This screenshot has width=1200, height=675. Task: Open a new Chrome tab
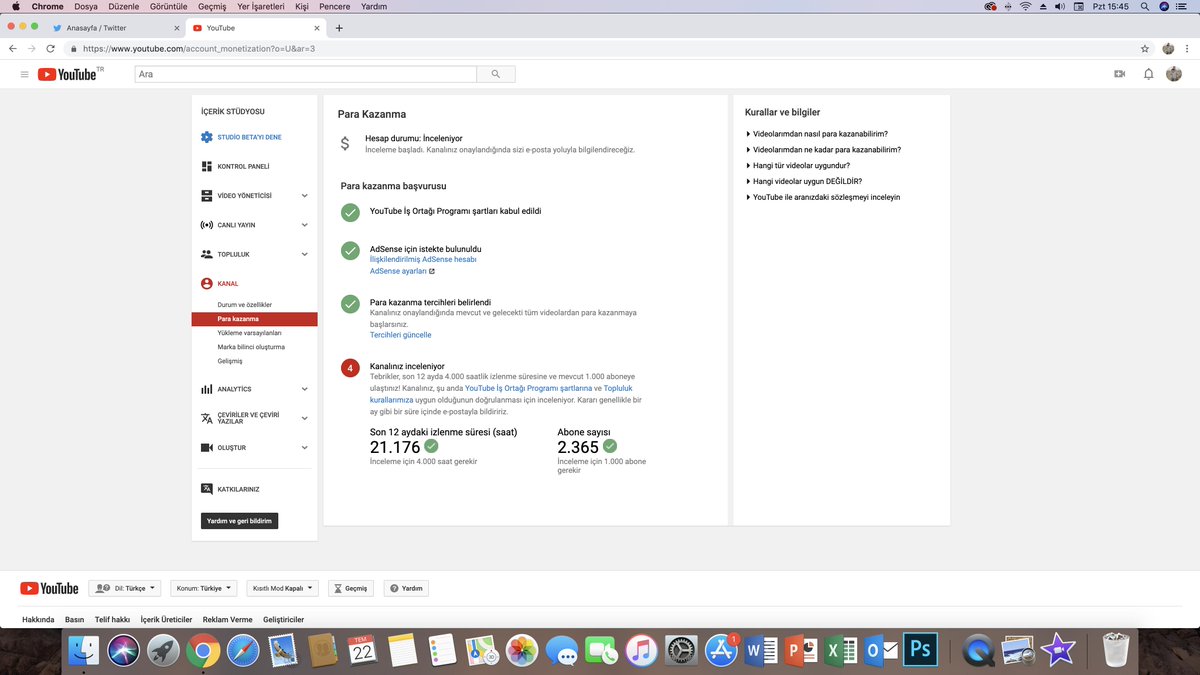[339, 28]
